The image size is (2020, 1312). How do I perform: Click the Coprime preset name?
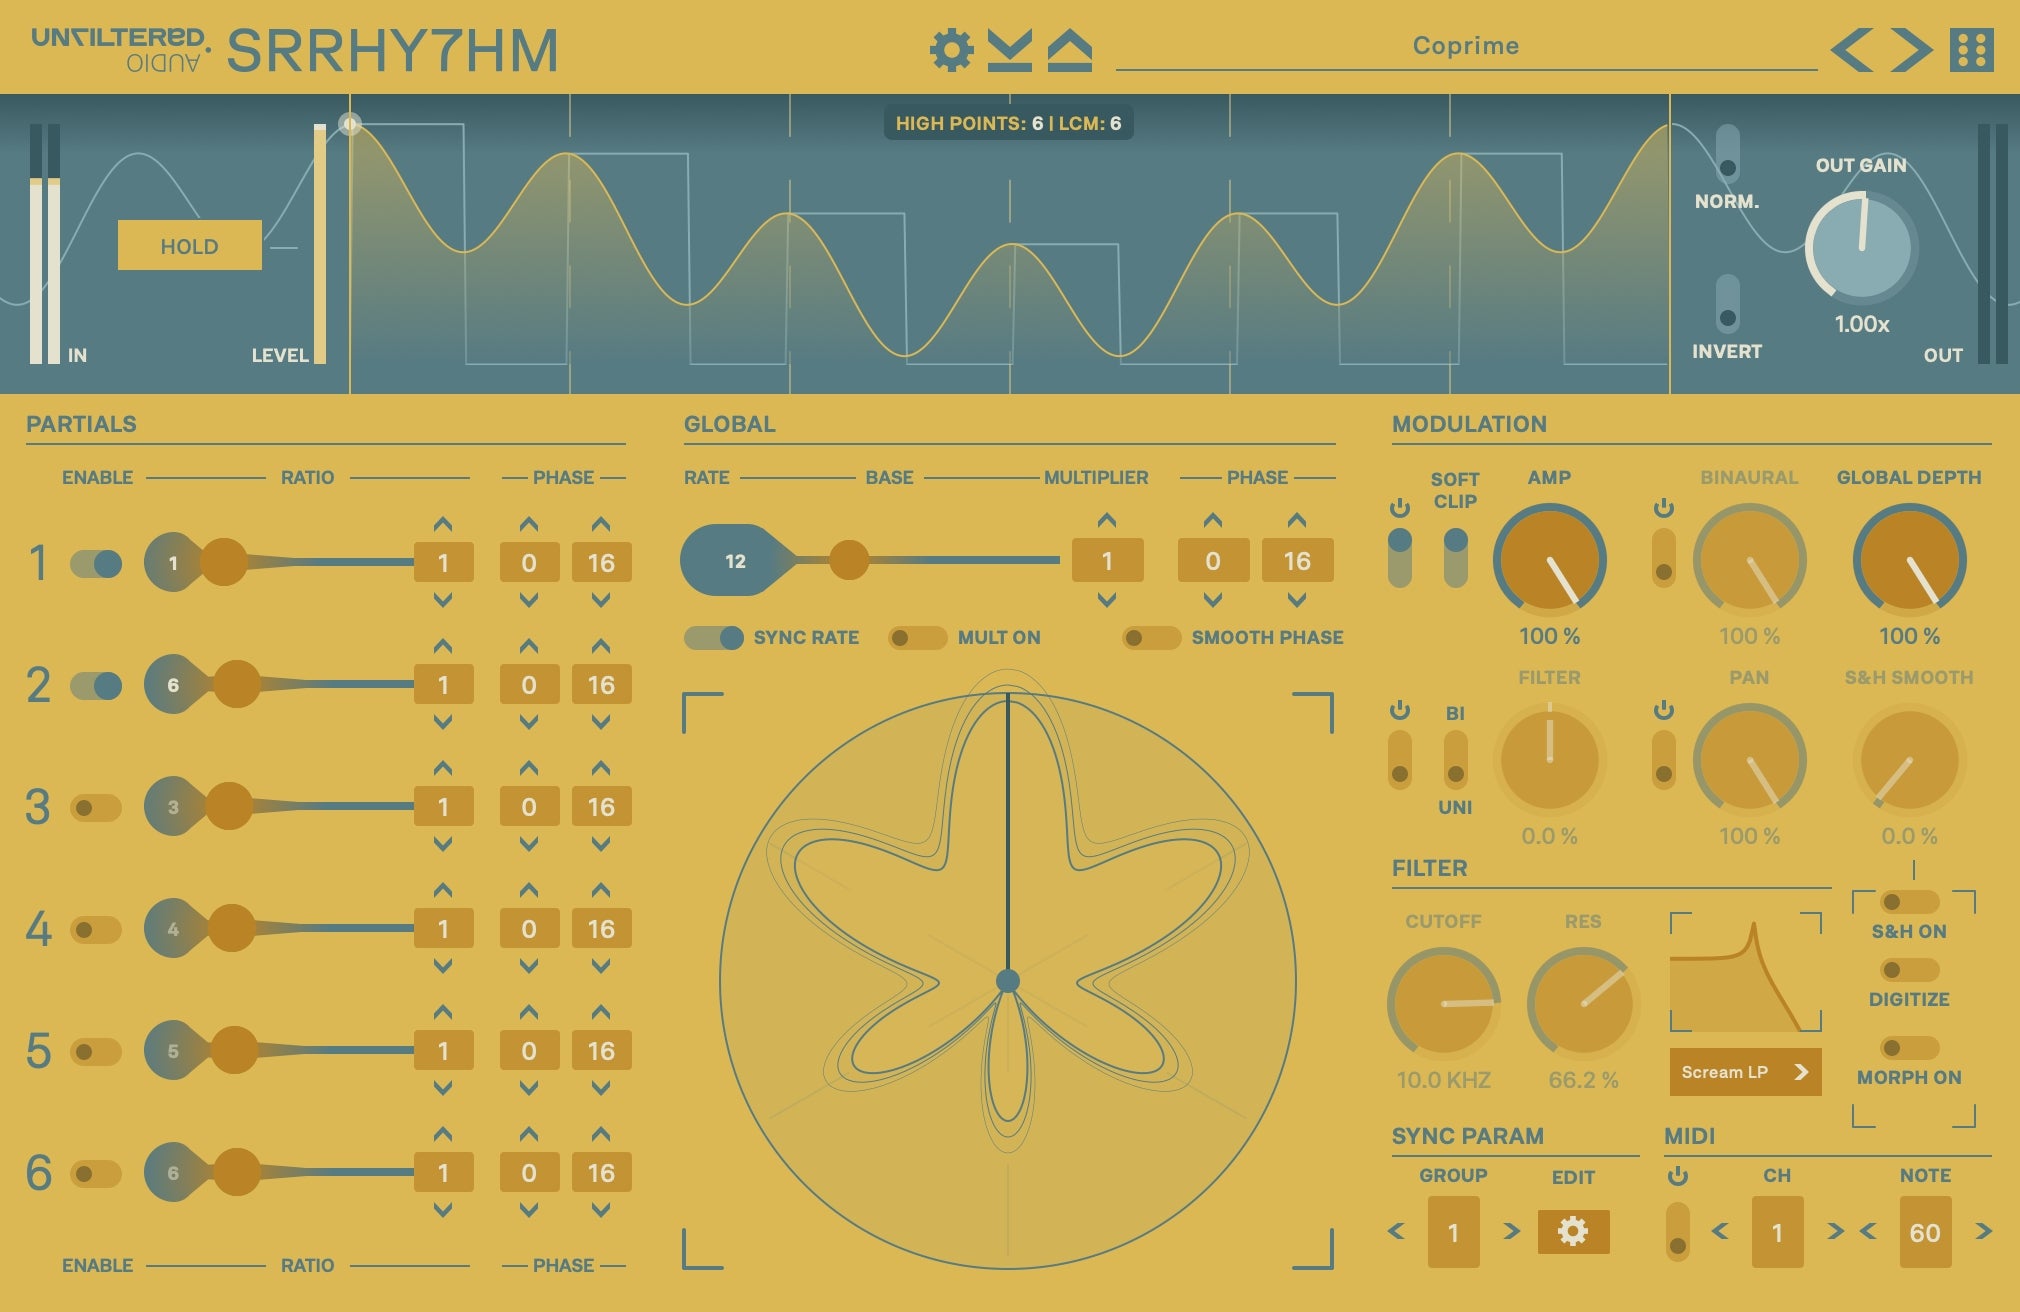tap(1466, 46)
